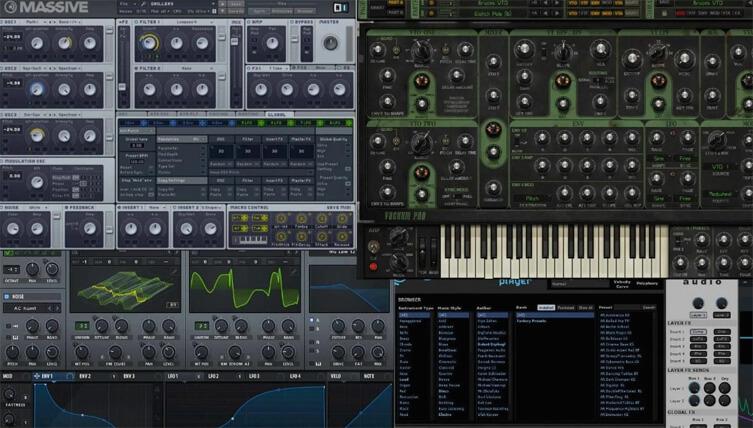This screenshot has width=753, height=428.
Task: Toggle the Noise oscillator enable switch in Serum
Action: point(9,297)
